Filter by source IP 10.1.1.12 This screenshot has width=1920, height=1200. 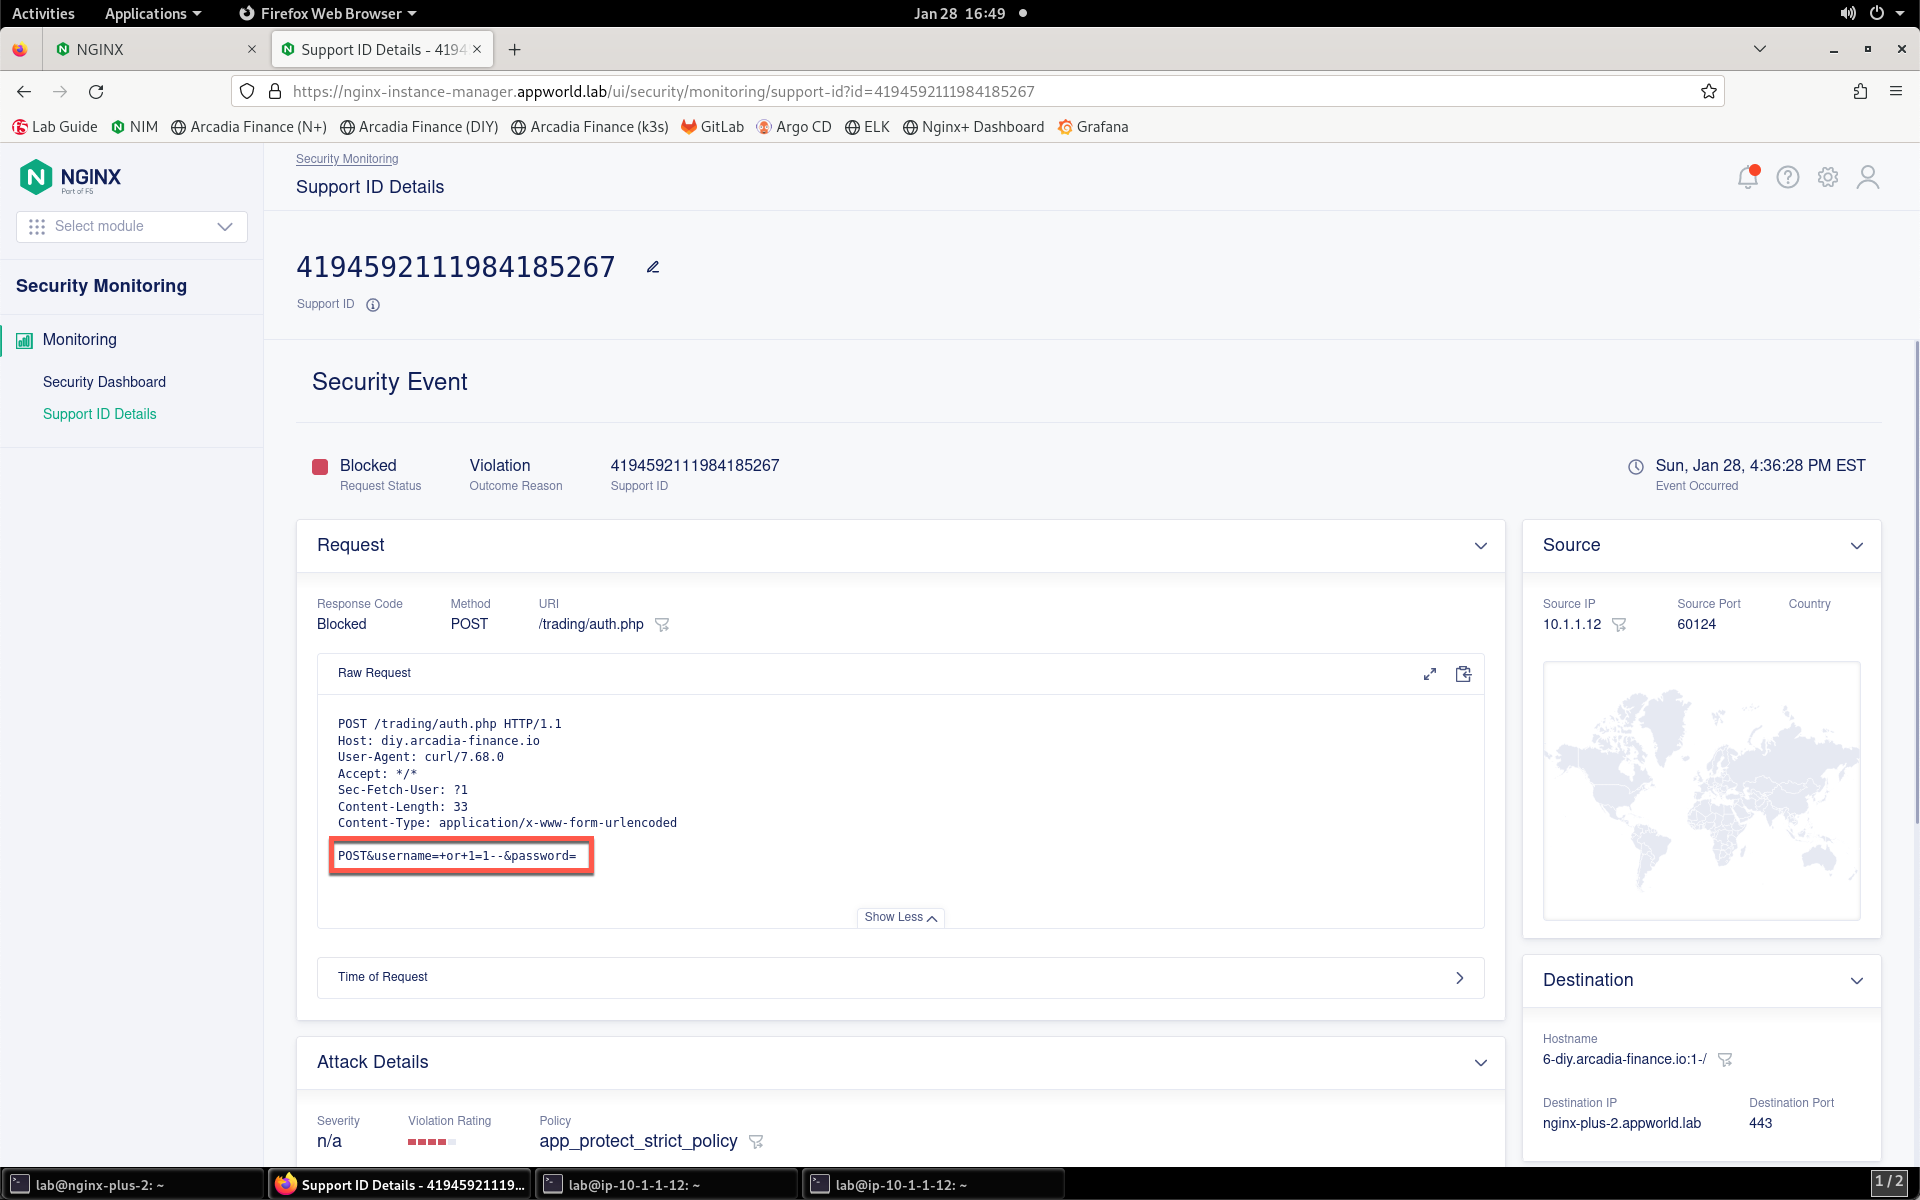(1619, 624)
